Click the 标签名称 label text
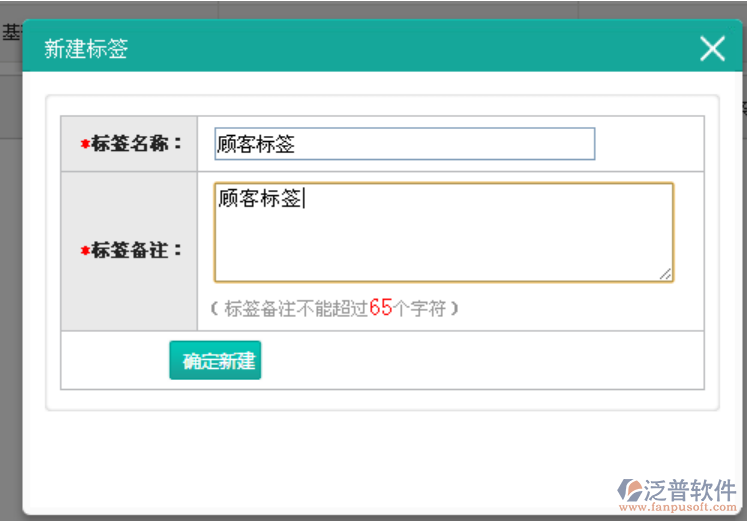This screenshot has width=747, height=523. click(x=131, y=143)
